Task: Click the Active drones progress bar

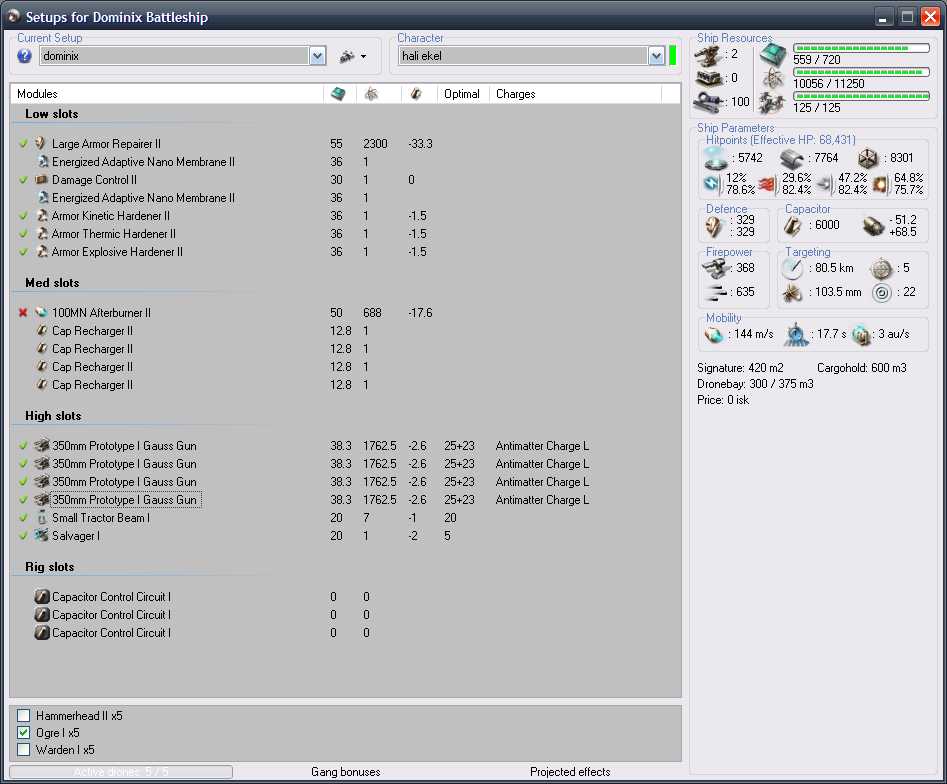Action: click(x=121, y=772)
